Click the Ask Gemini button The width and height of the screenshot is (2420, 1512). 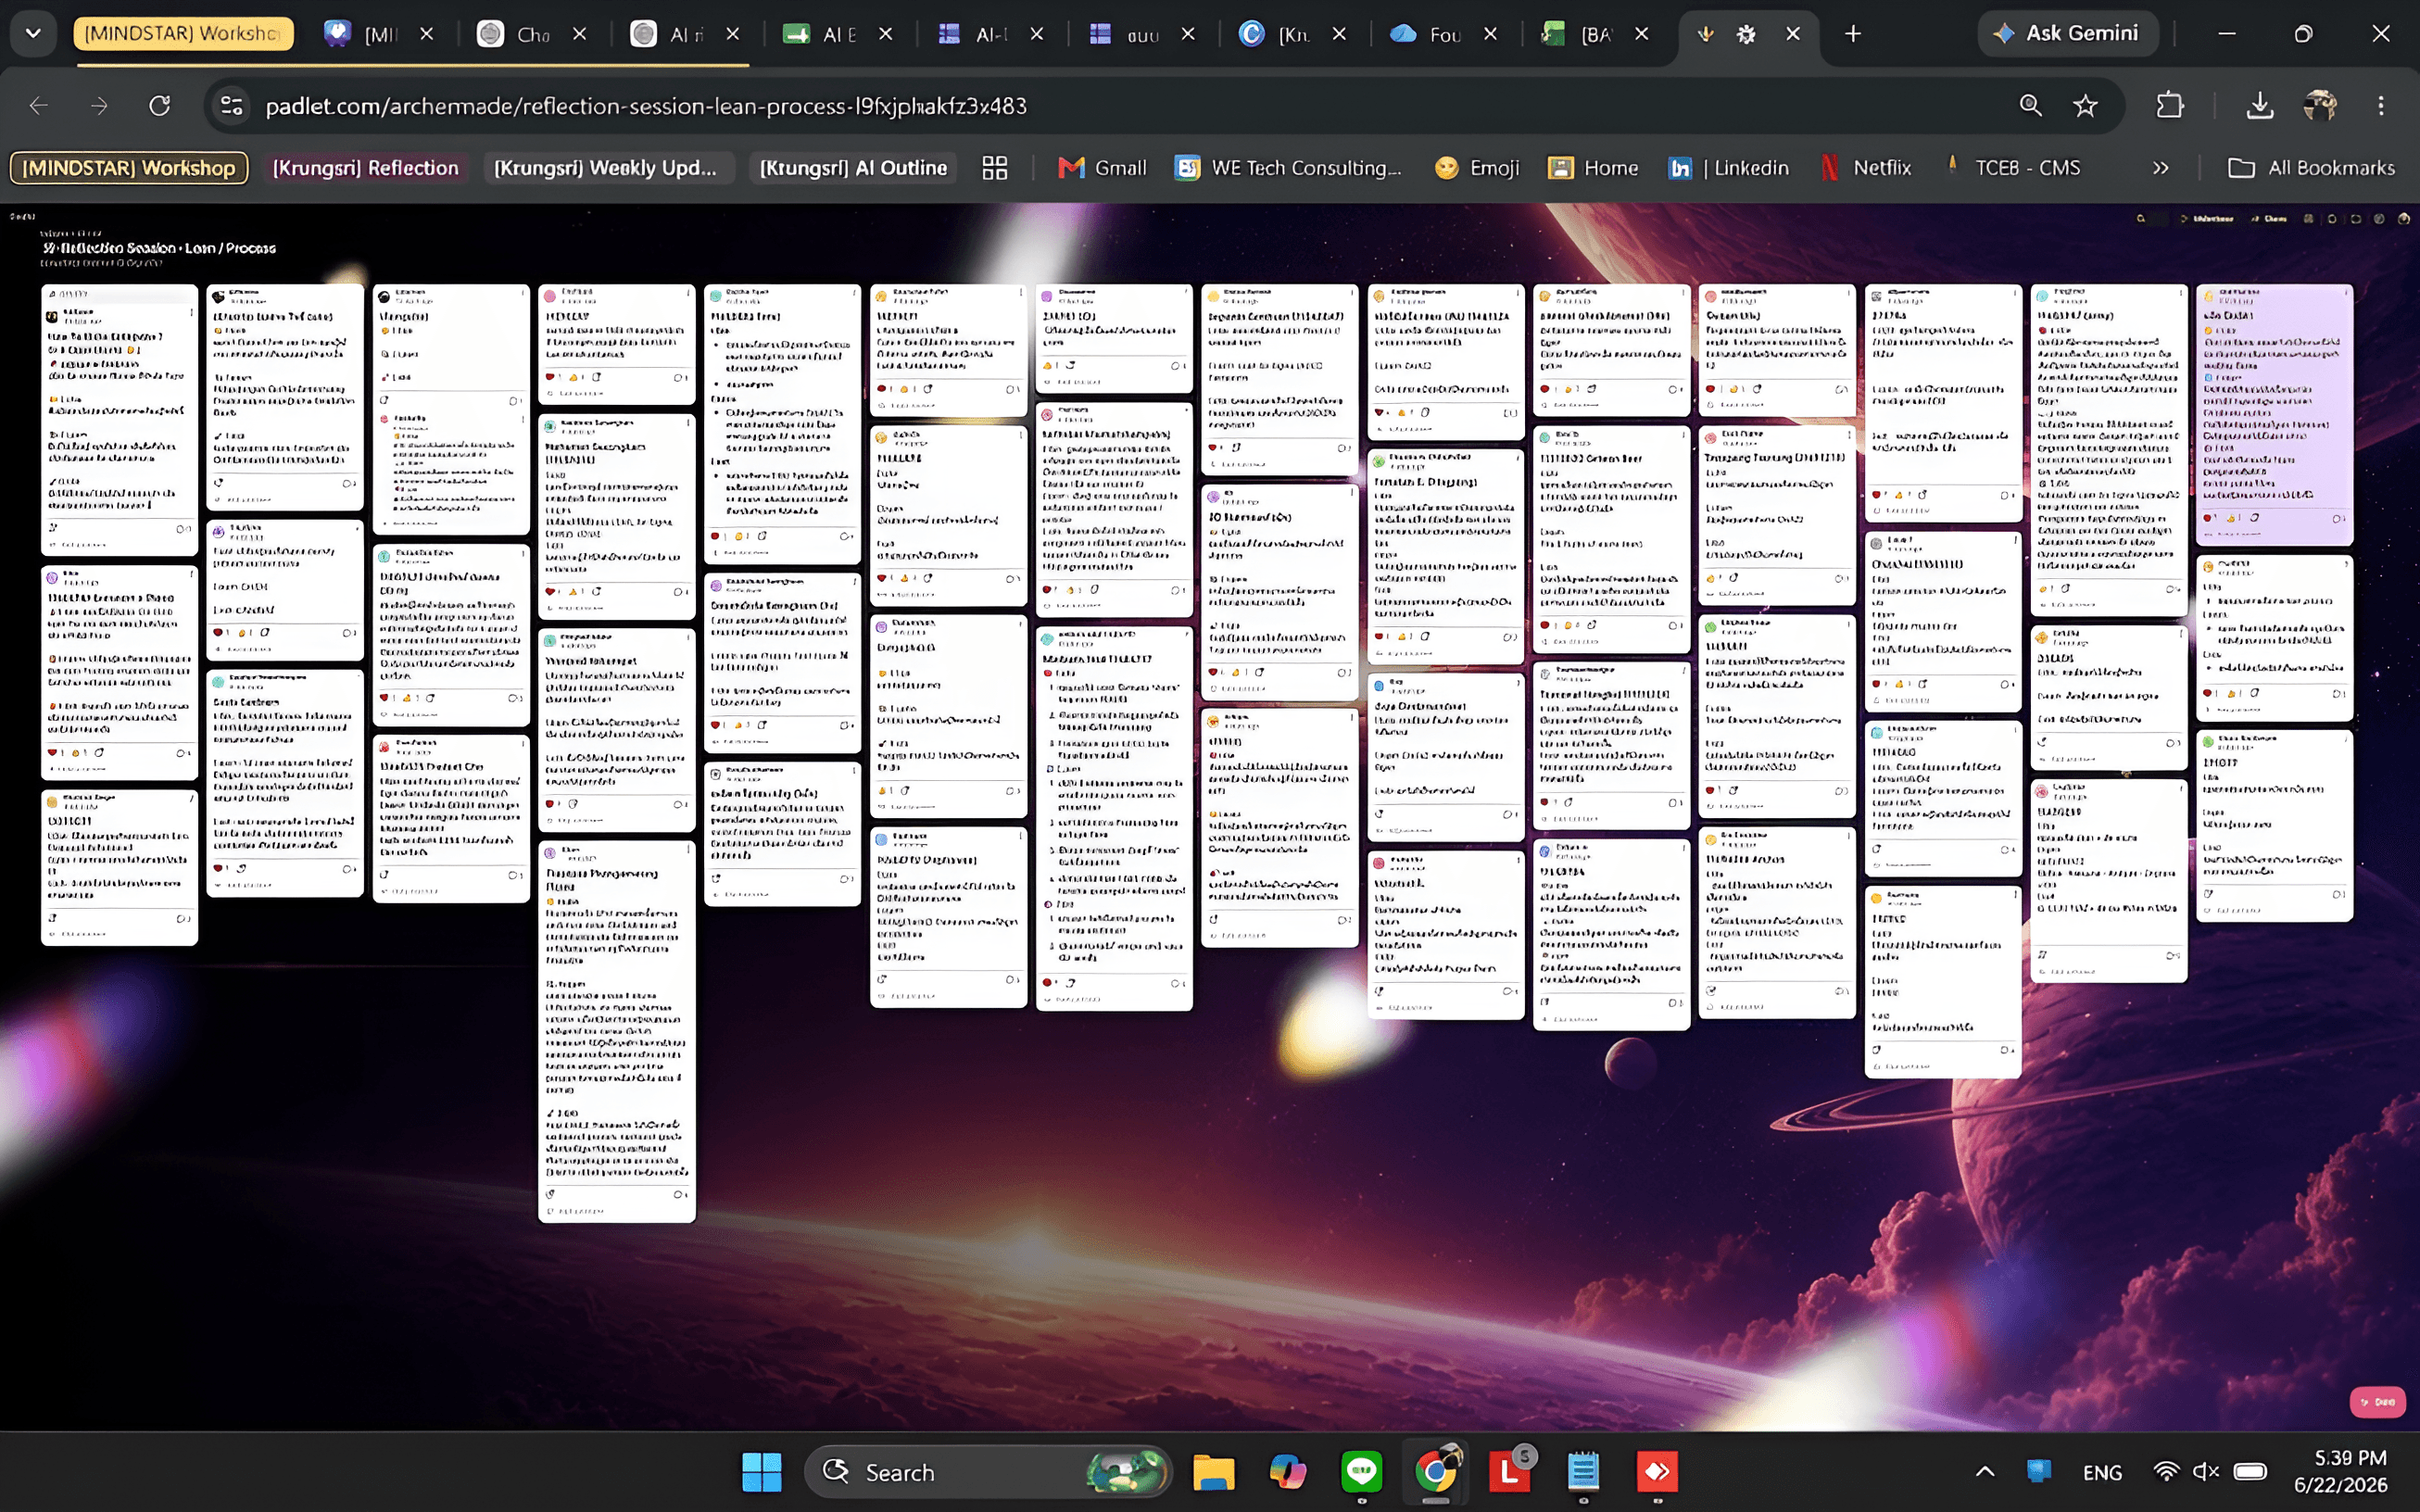point(2068,34)
